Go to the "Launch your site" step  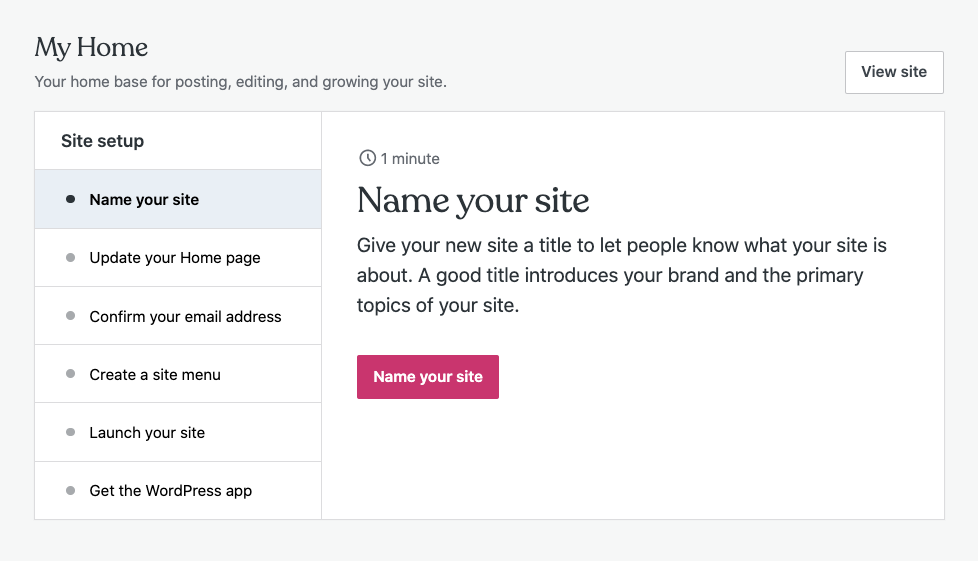click(x=147, y=433)
